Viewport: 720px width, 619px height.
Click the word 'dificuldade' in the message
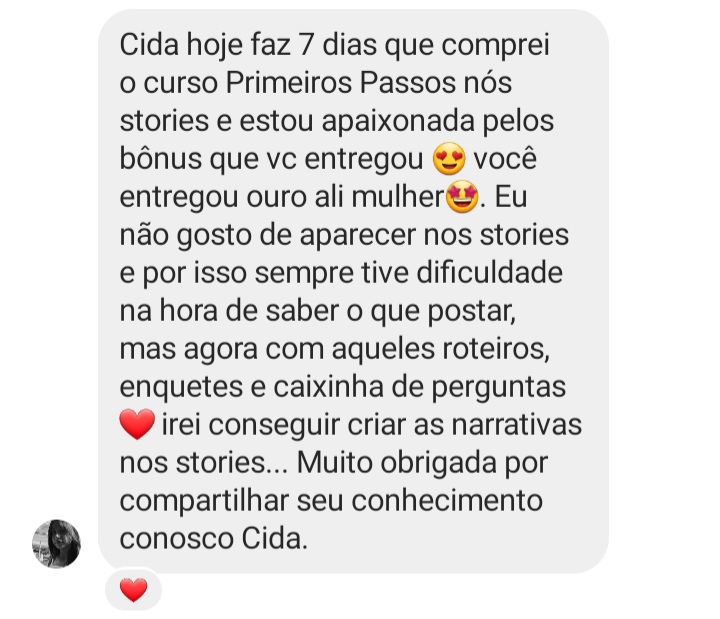489,273
